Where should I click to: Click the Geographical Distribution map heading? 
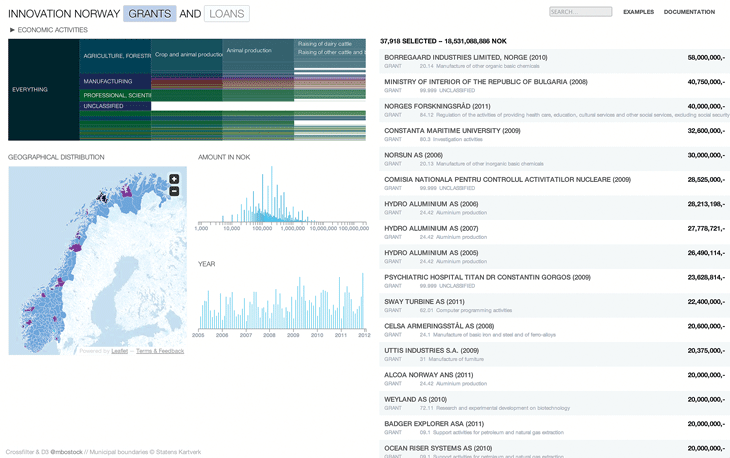click(x=56, y=157)
